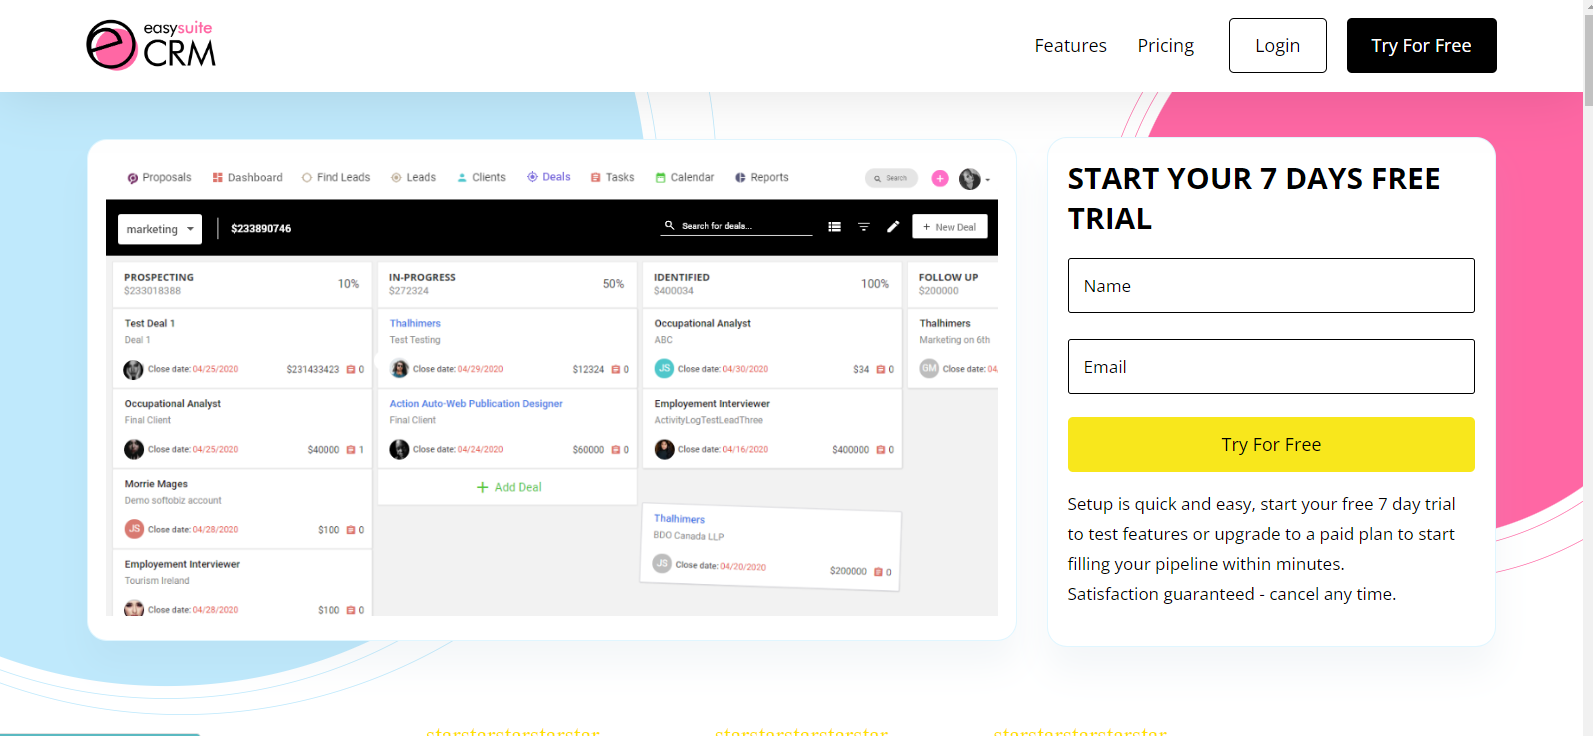Open Action Auto-Web Publication Designer link

476,404
